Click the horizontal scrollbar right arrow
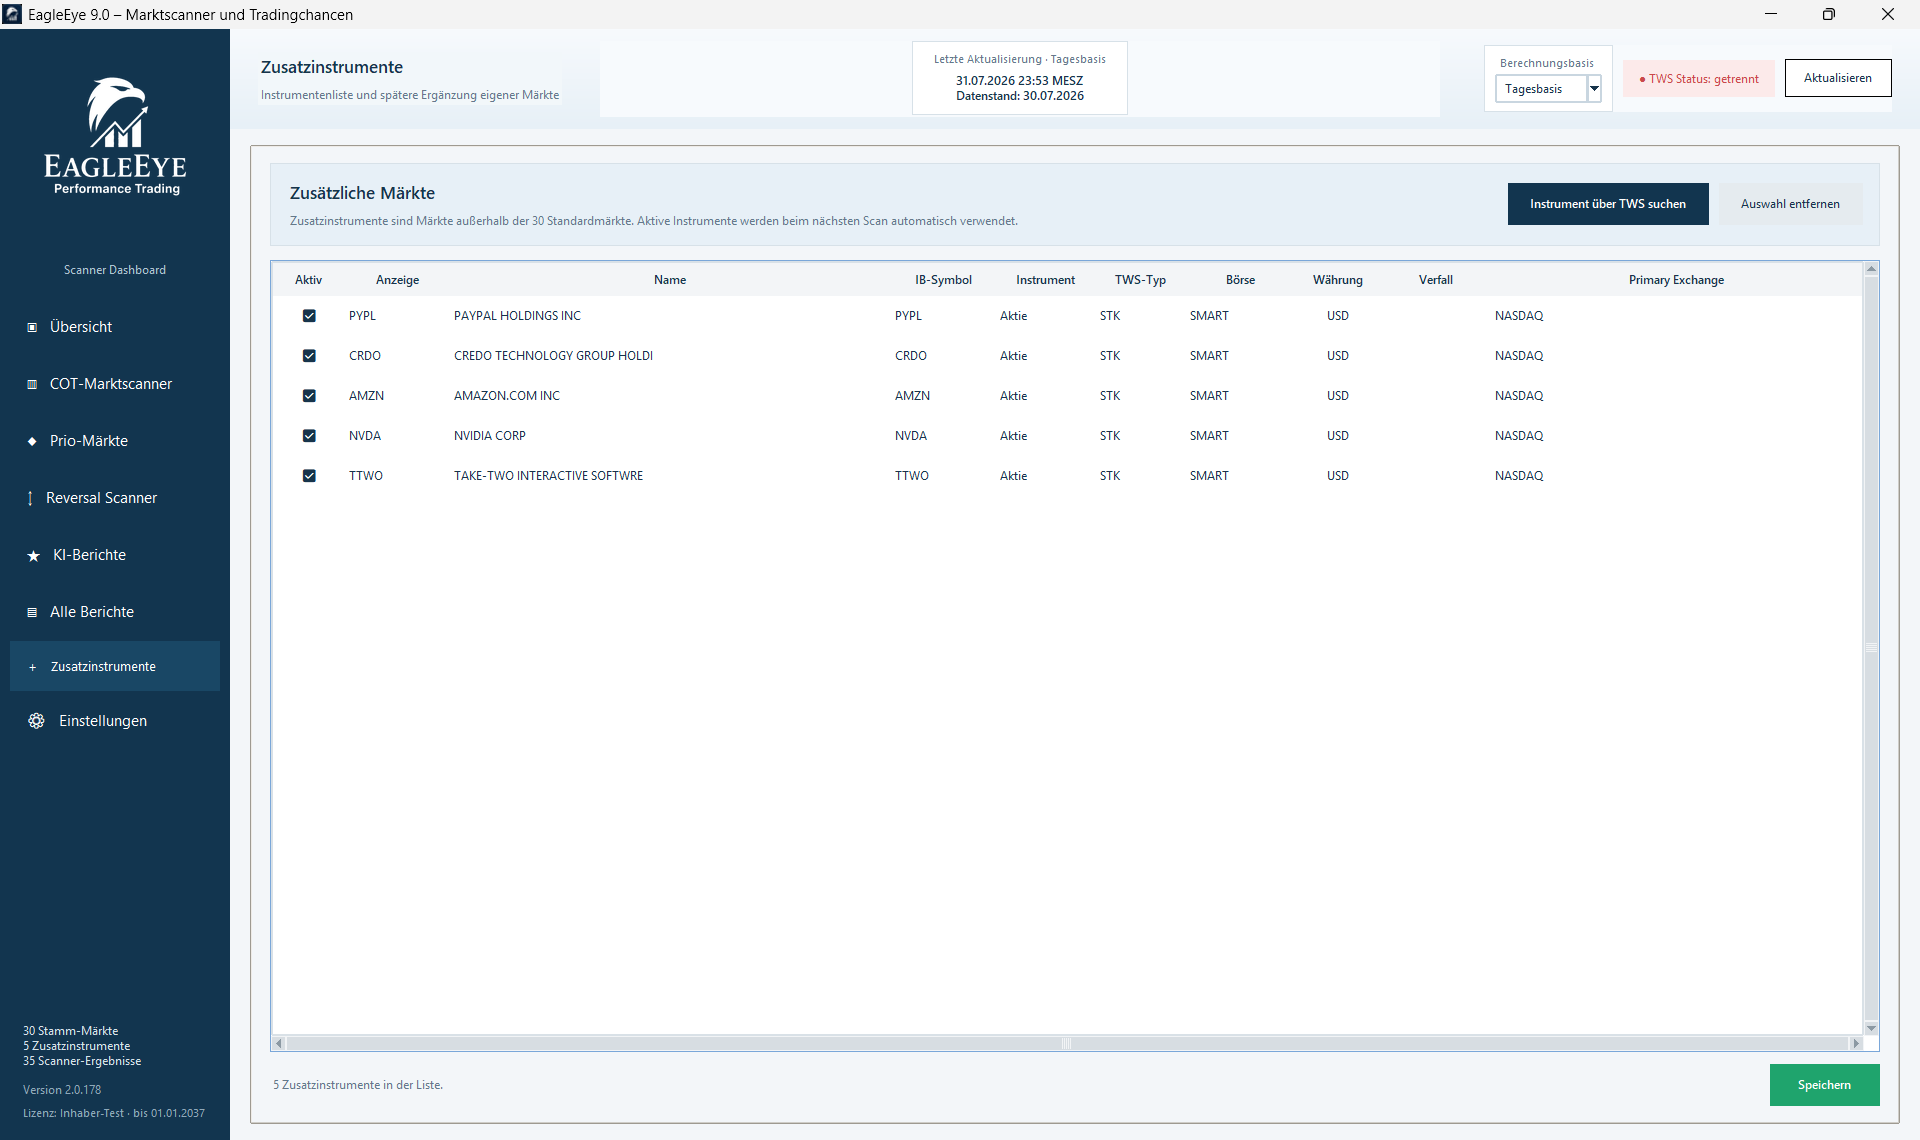The width and height of the screenshot is (1920, 1140). pyautogui.click(x=1856, y=1043)
